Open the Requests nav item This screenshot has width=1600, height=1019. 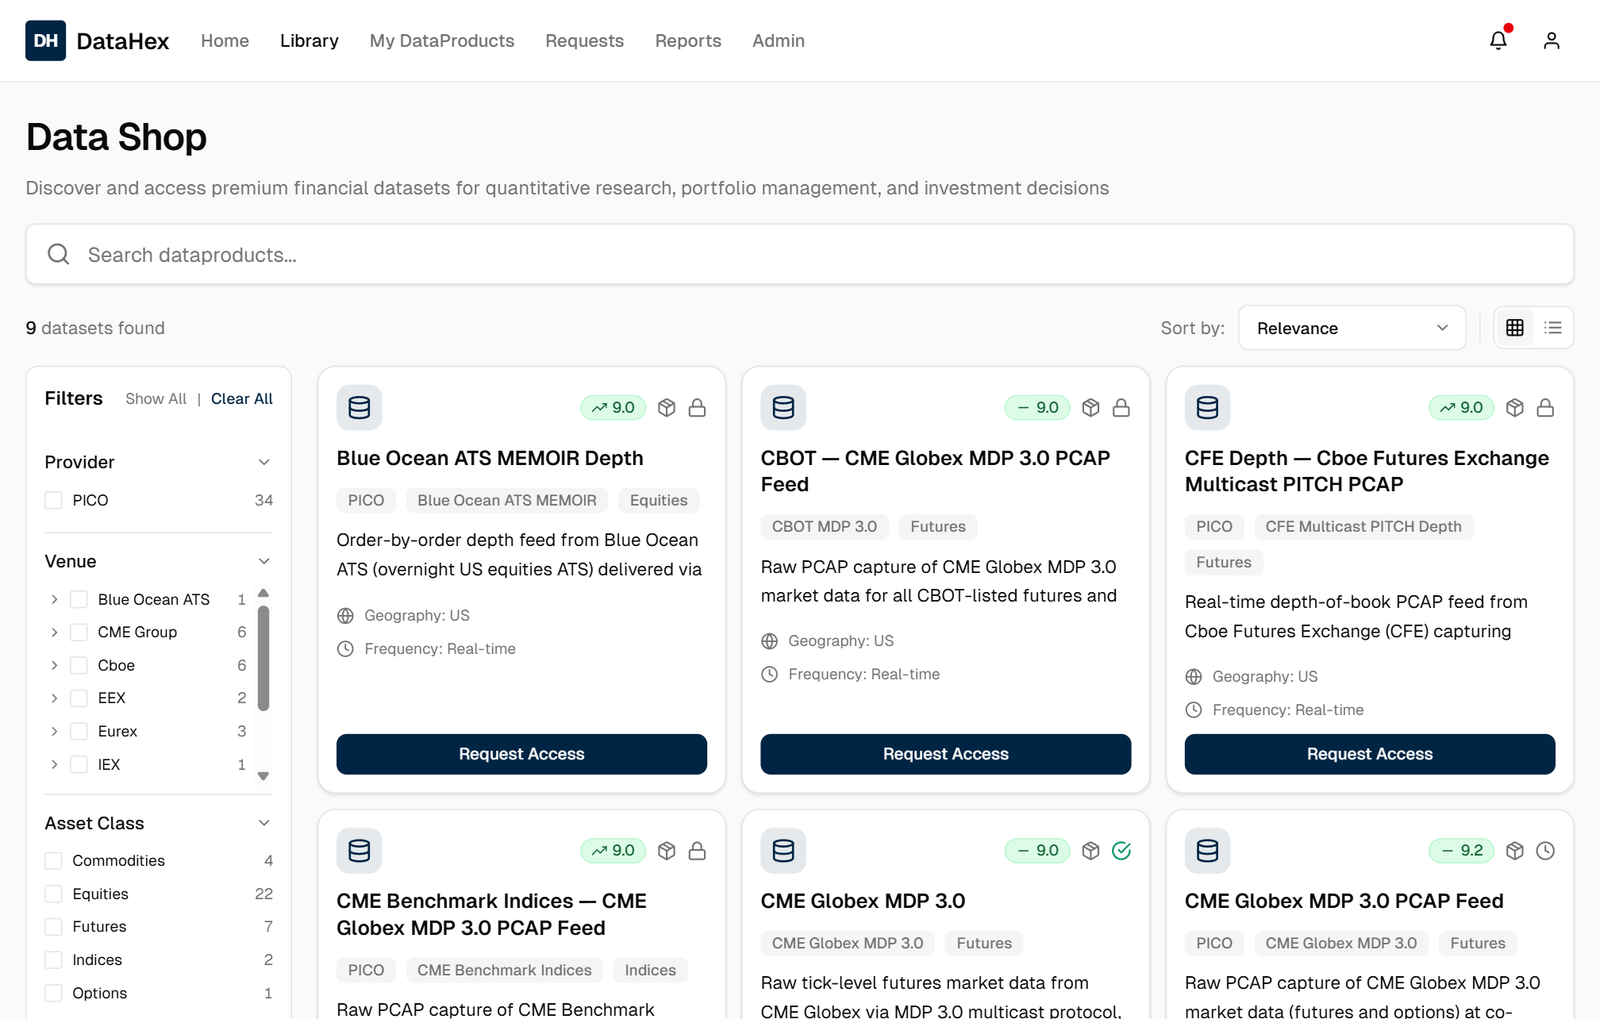585,41
